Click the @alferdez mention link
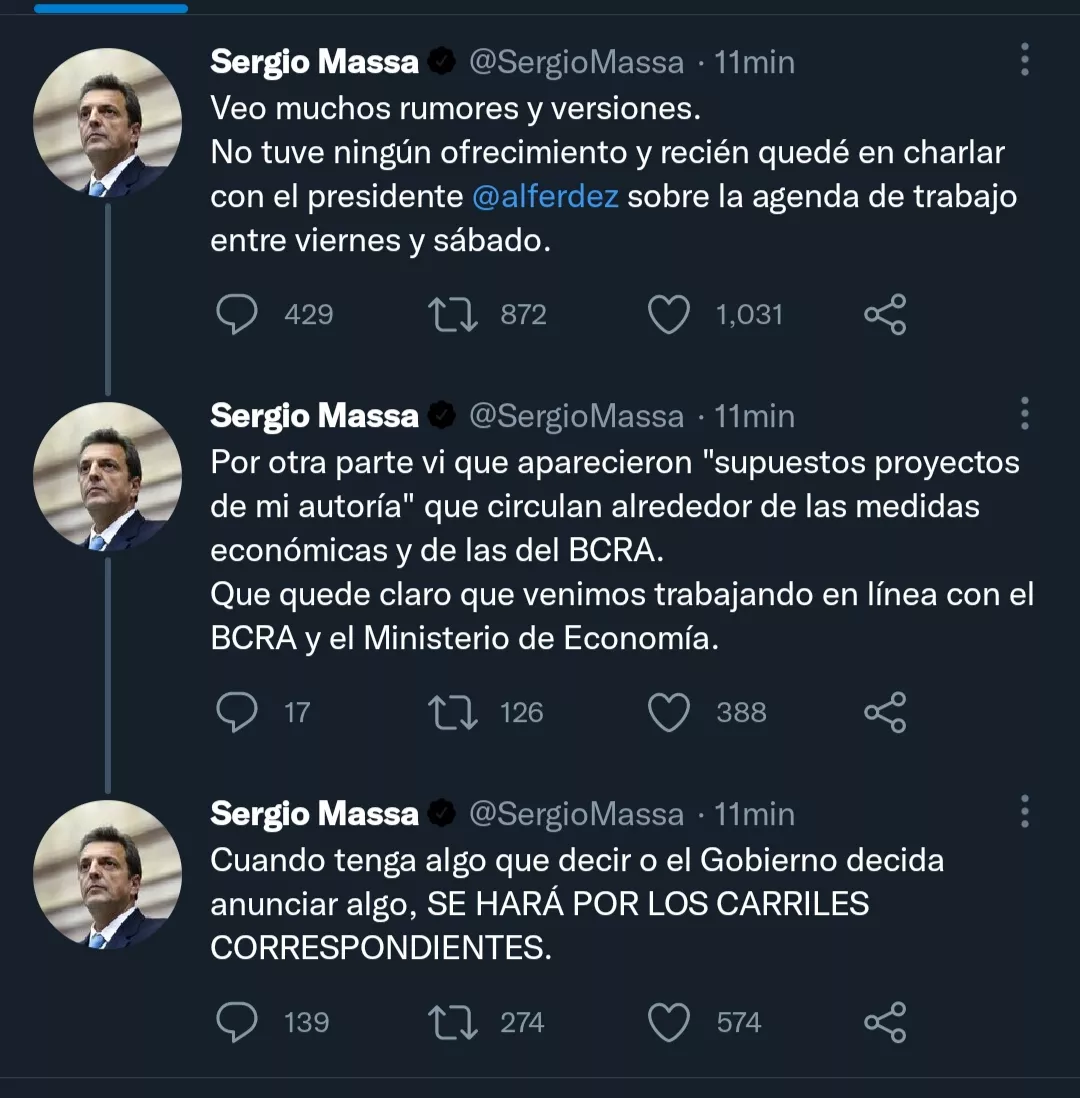The image size is (1080, 1098). pyautogui.click(x=546, y=196)
